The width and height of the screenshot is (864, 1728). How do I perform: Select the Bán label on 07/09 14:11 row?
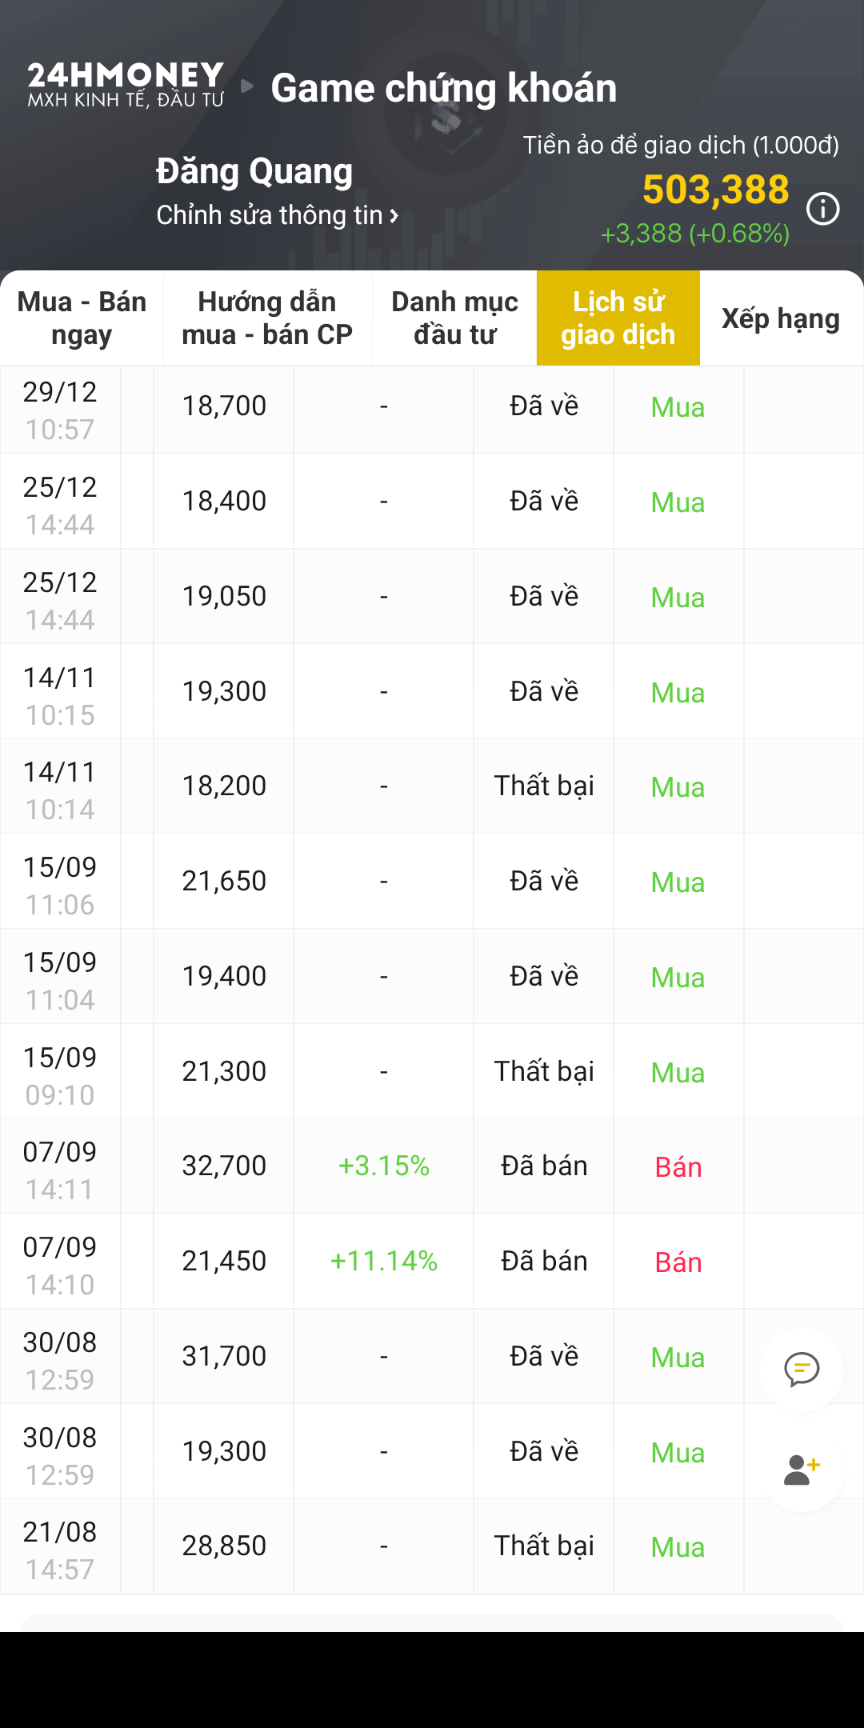click(x=678, y=1167)
